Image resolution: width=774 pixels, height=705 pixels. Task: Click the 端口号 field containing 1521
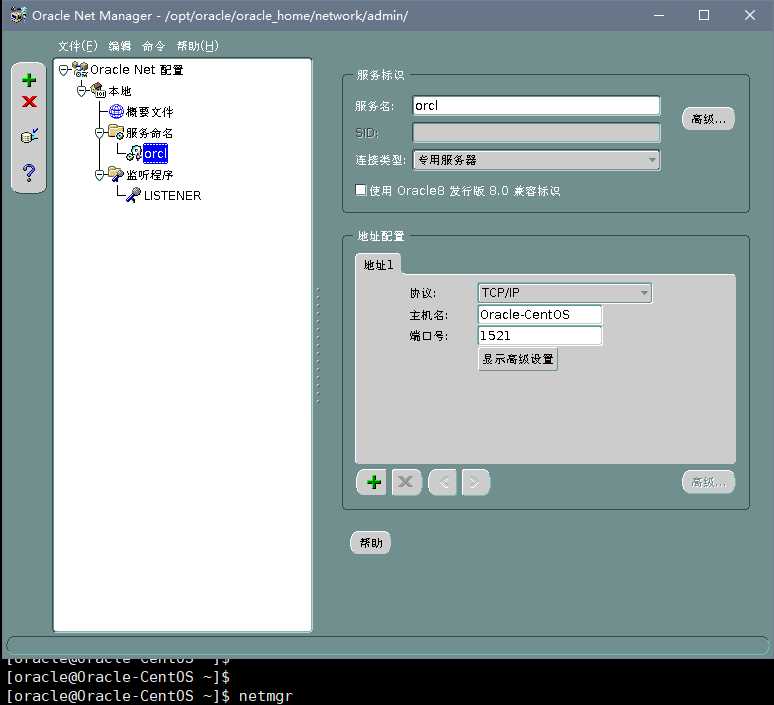pyautogui.click(x=540, y=336)
